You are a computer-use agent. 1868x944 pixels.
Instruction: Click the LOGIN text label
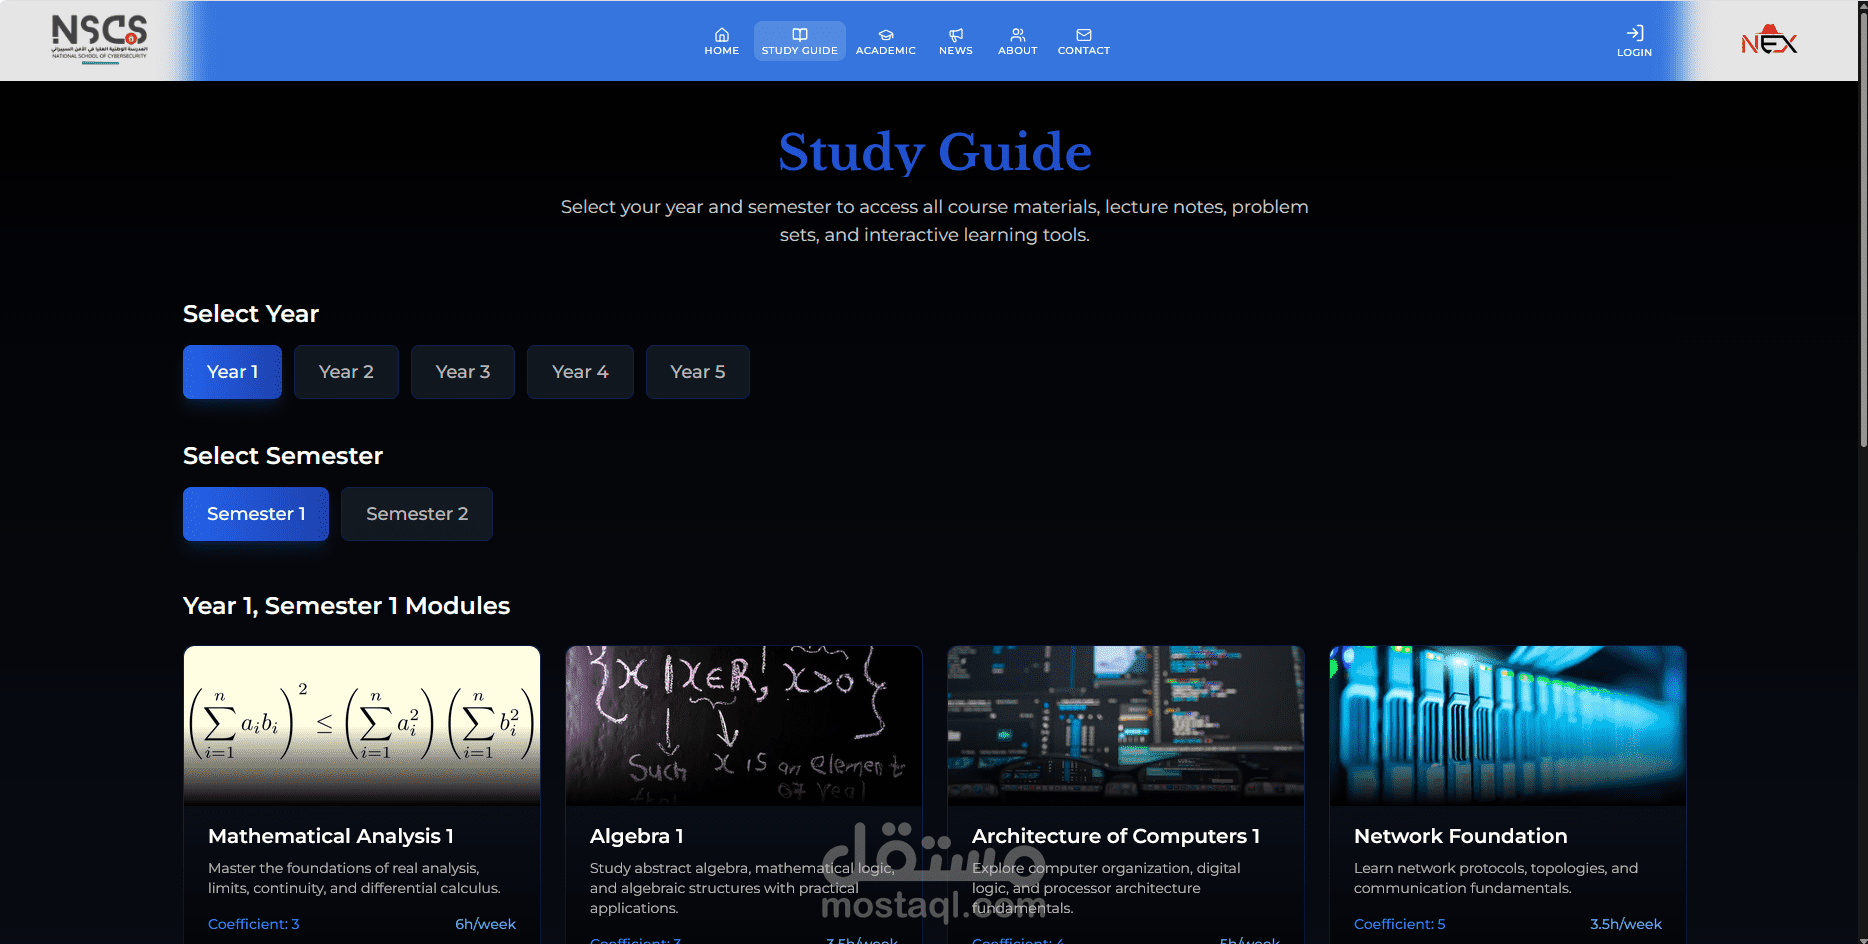pyautogui.click(x=1635, y=53)
